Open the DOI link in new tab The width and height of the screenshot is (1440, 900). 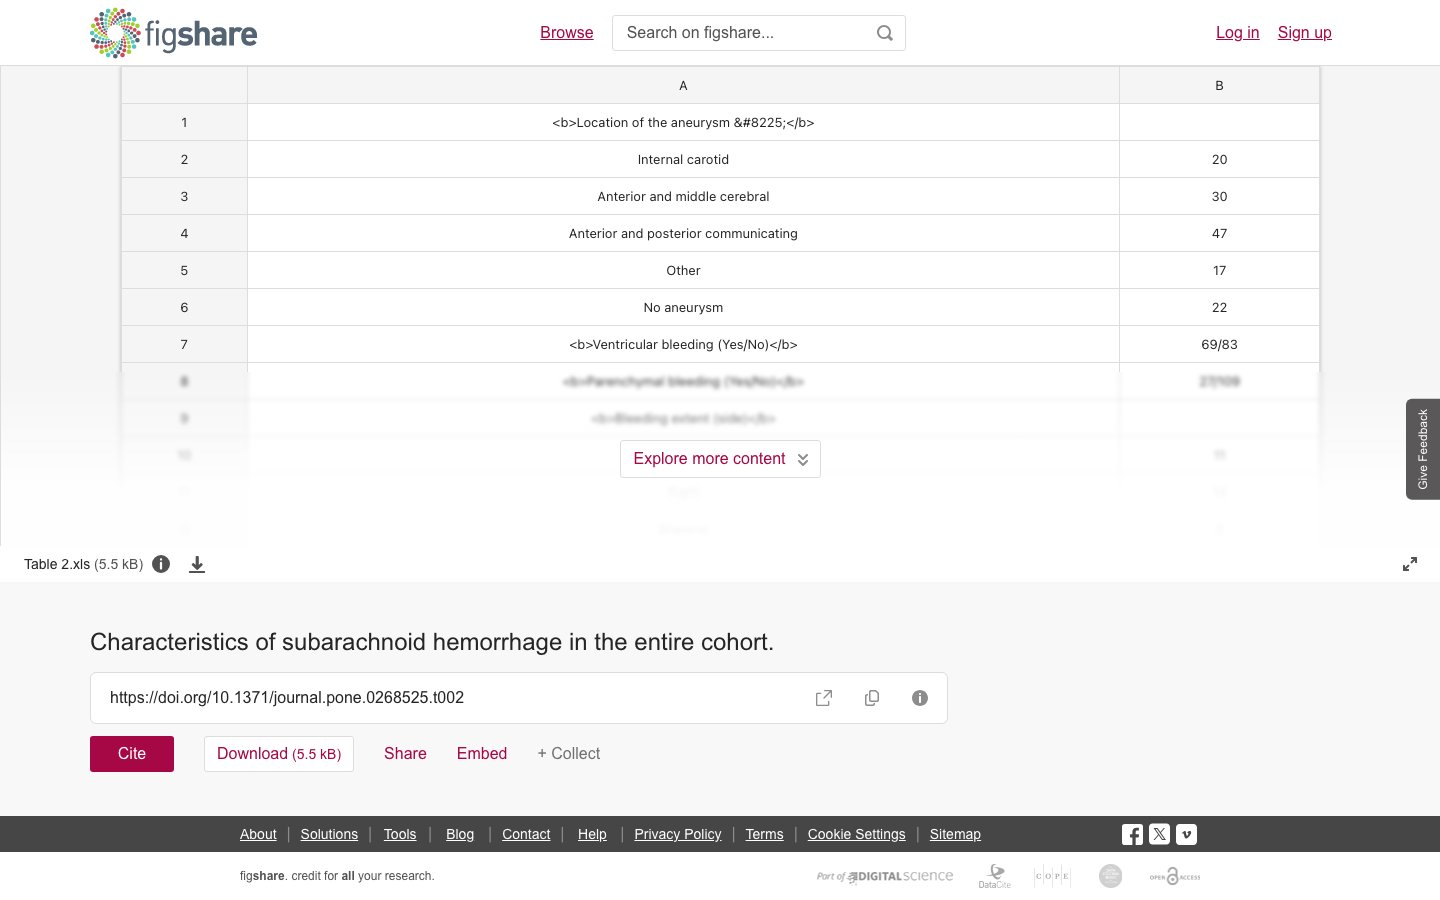pos(824,698)
